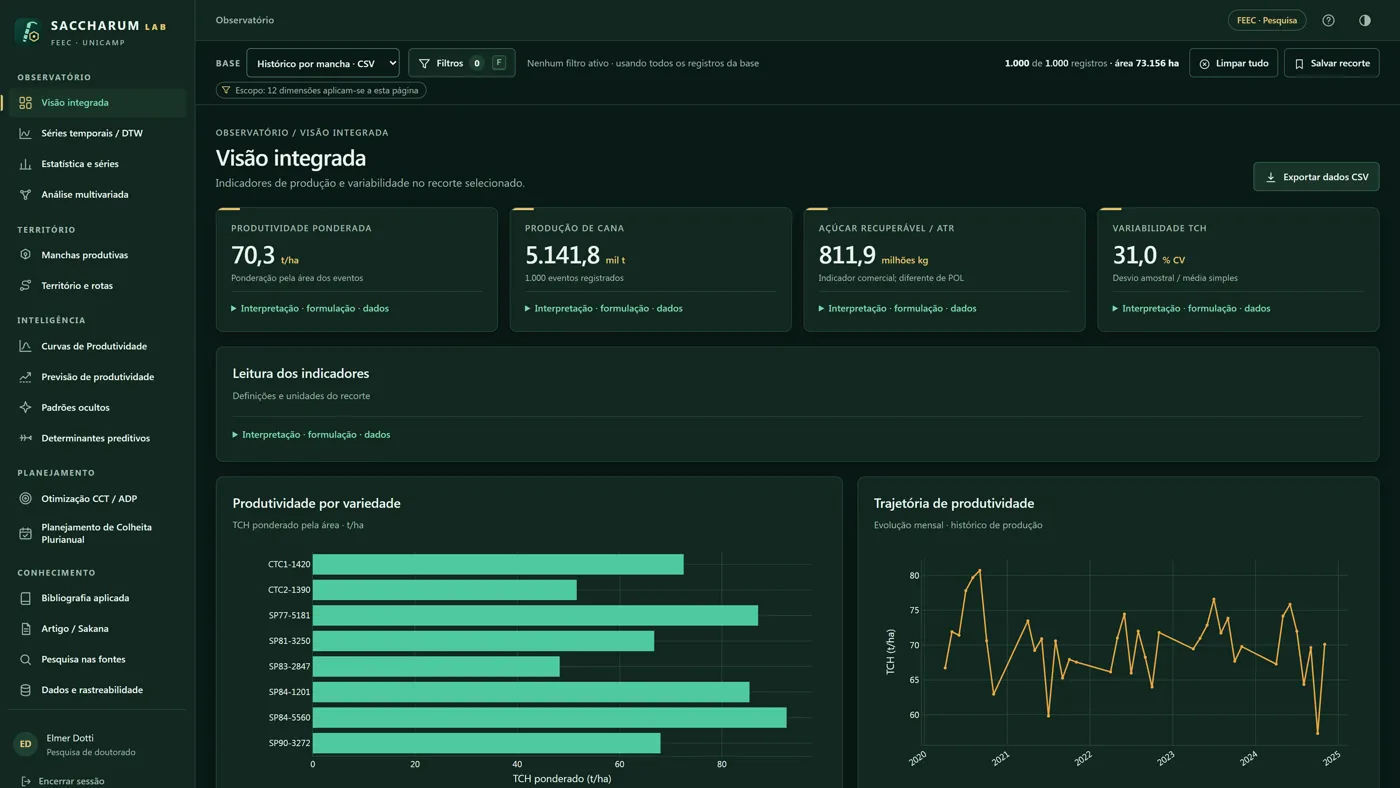Screen dimensions: 1400x788
Task: Open the Artigo / Sakana menu item
Action: (x=97, y=629)
